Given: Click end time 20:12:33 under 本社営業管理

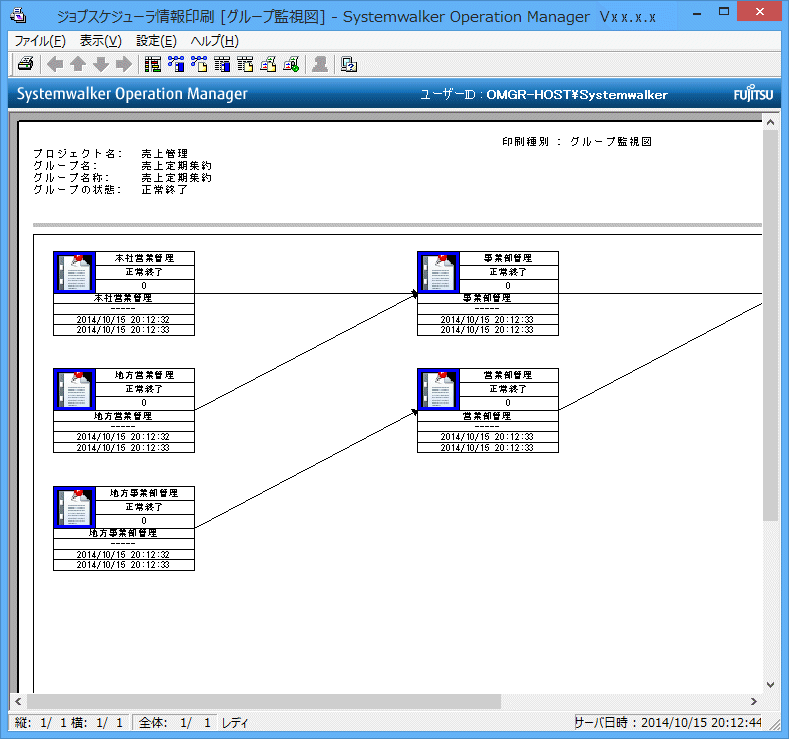Looking at the screenshot, I should click(x=123, y=330).
